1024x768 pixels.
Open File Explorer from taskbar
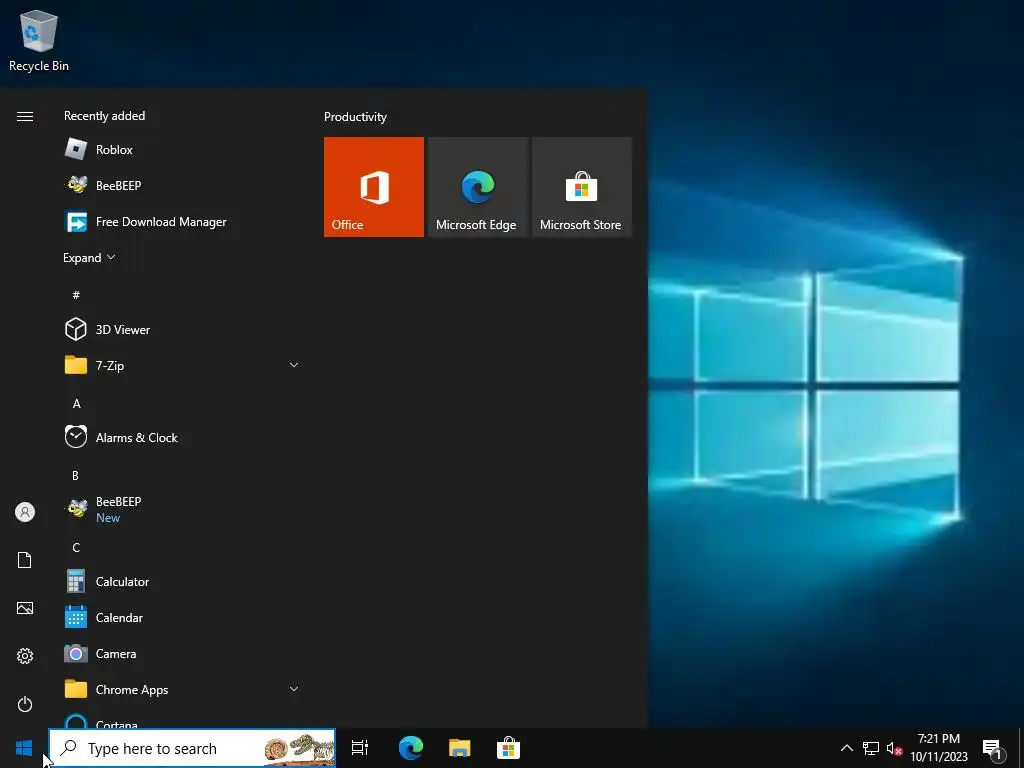point(460,748)
